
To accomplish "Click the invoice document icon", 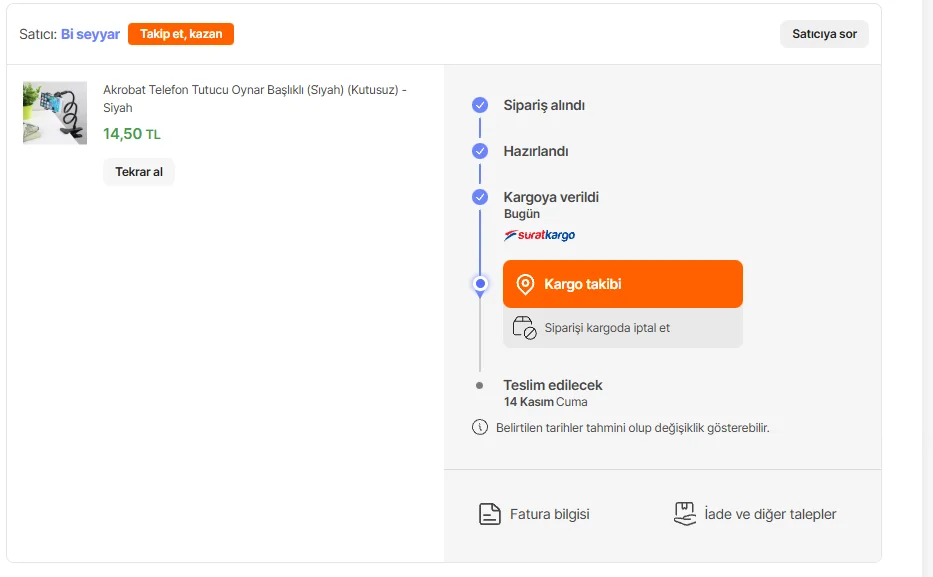I will pos(489,514).
